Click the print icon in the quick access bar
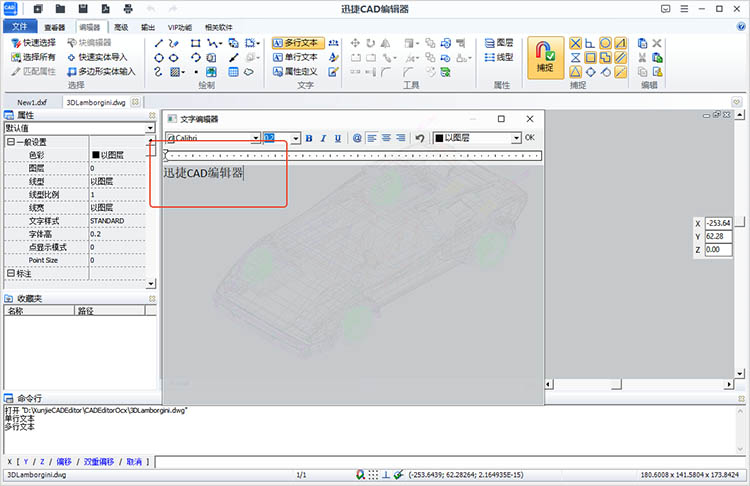This screenshot has height=486, width=750. [x=128, y=9]
